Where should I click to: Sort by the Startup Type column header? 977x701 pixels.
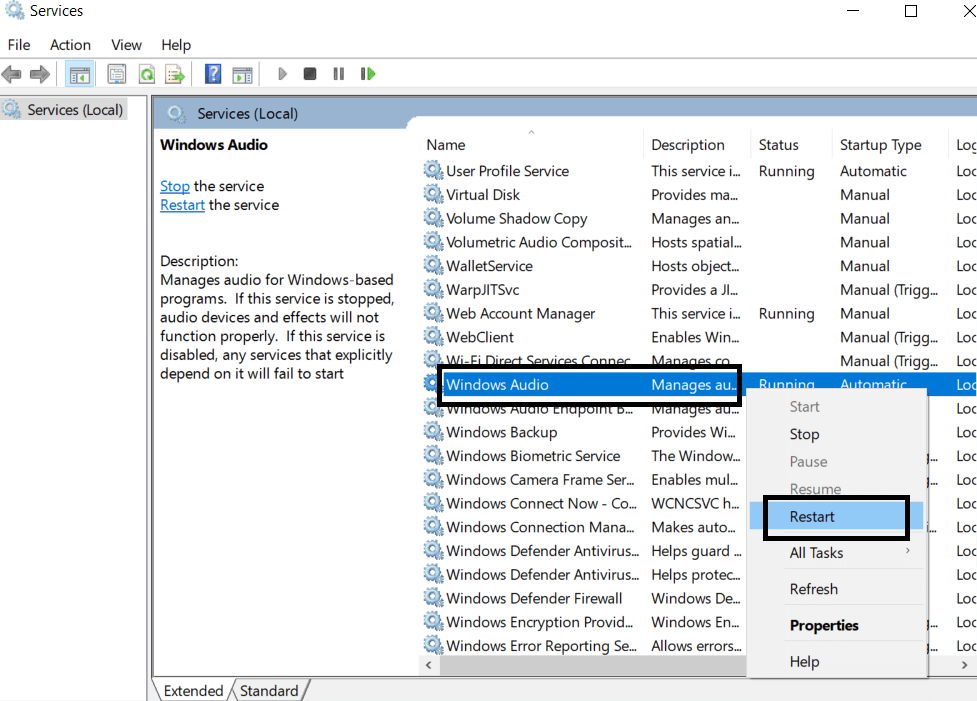click(x=889, y=145)
